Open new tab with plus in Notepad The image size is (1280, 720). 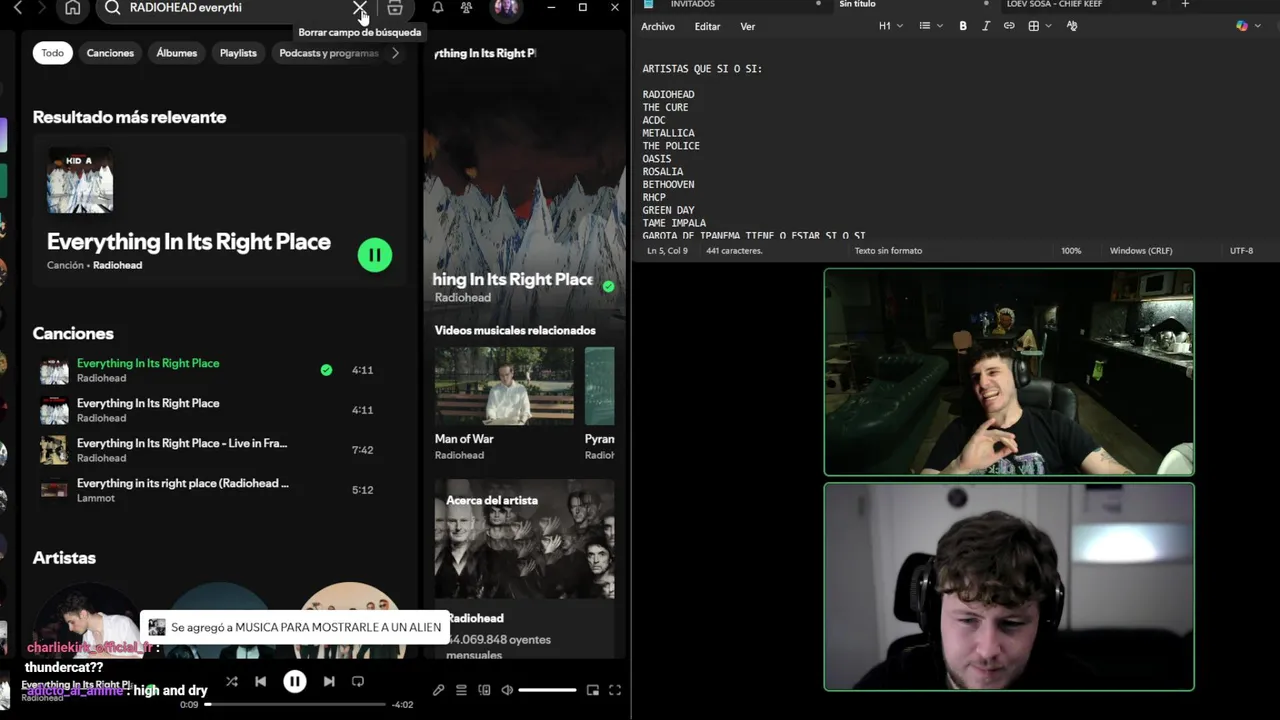(x=1185, y=4)
